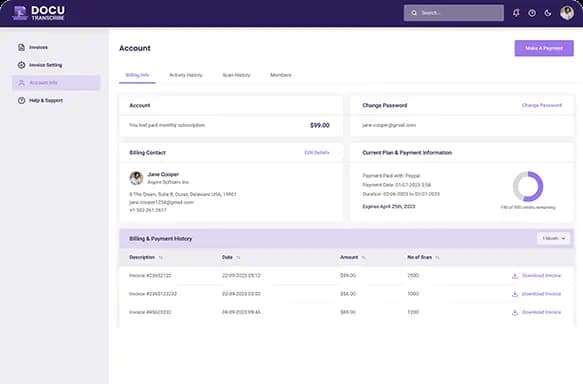Screen dimensions: 583x384
Task: Click Jane Cooper's billing contact photo
Action: 136,178
